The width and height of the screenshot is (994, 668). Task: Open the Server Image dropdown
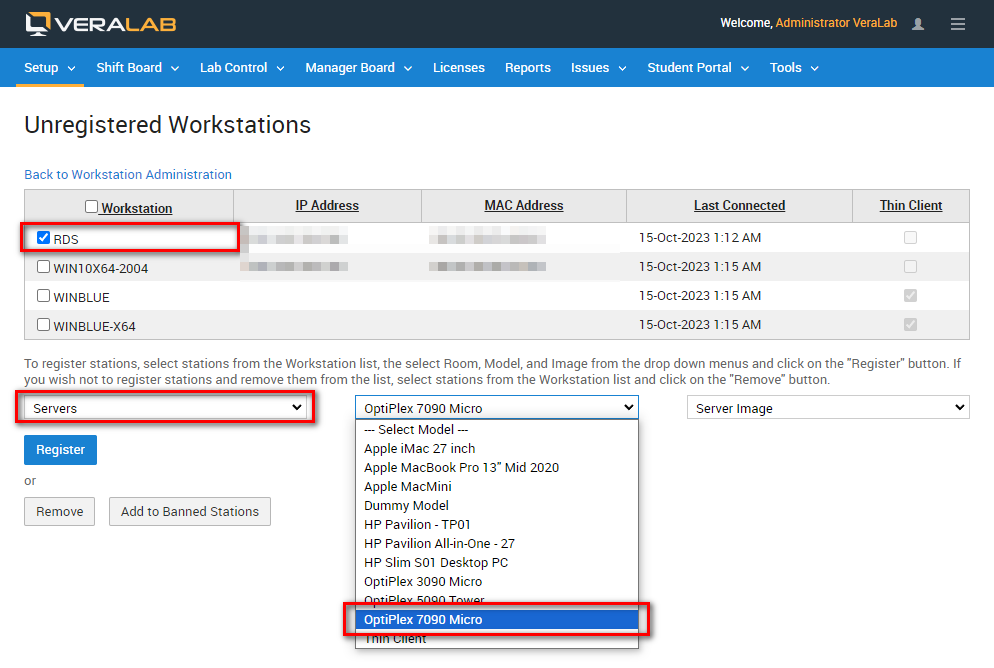coord(828,408)
